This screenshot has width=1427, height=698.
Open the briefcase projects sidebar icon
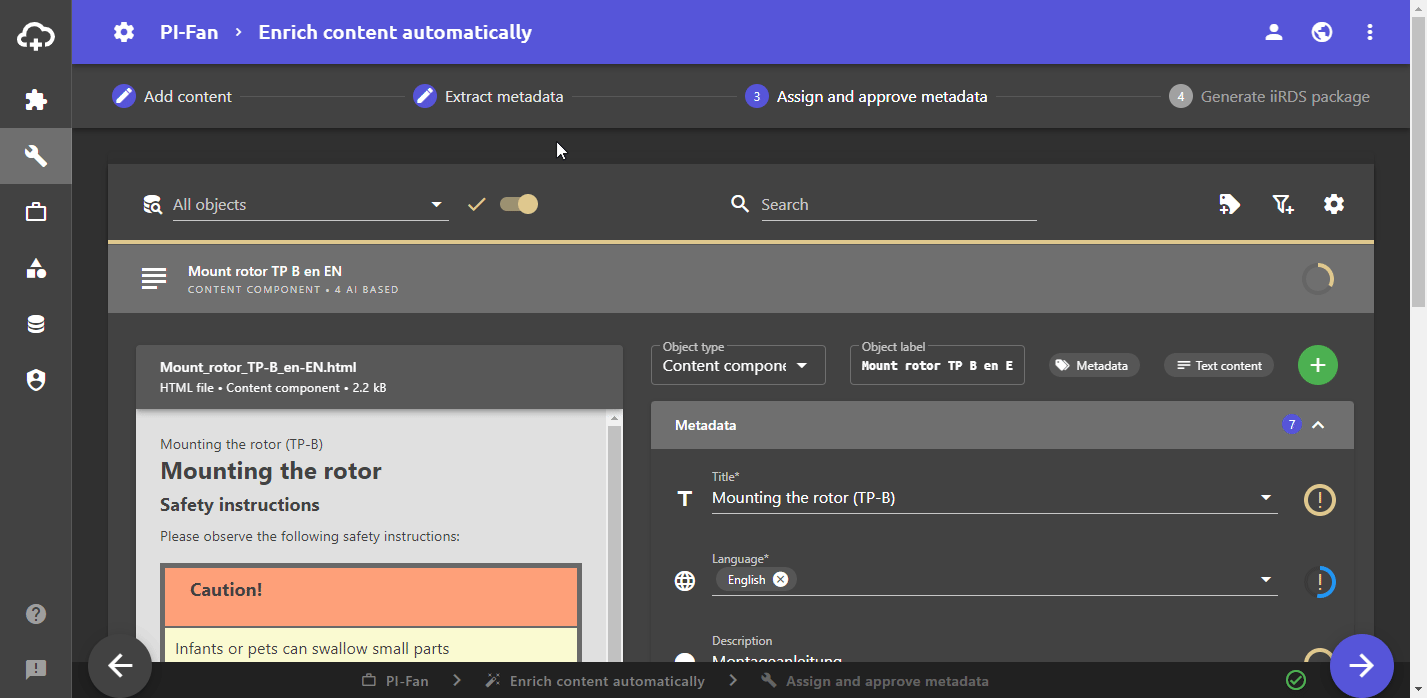click(x=36, y=212)
